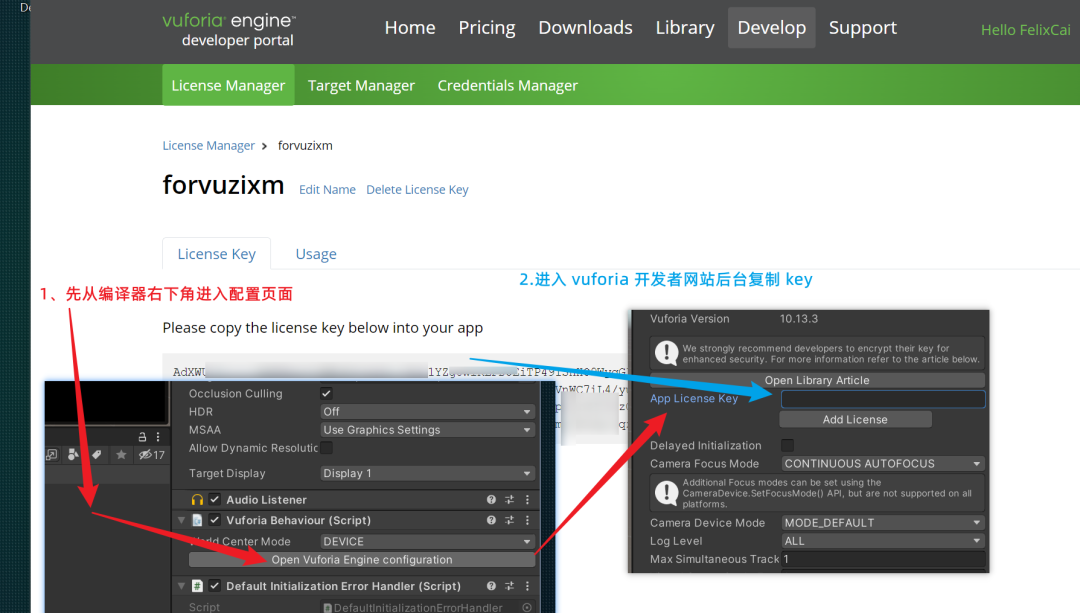1080x613 pixels.
Task: Open the Library menu item
Action: [685, 28]
